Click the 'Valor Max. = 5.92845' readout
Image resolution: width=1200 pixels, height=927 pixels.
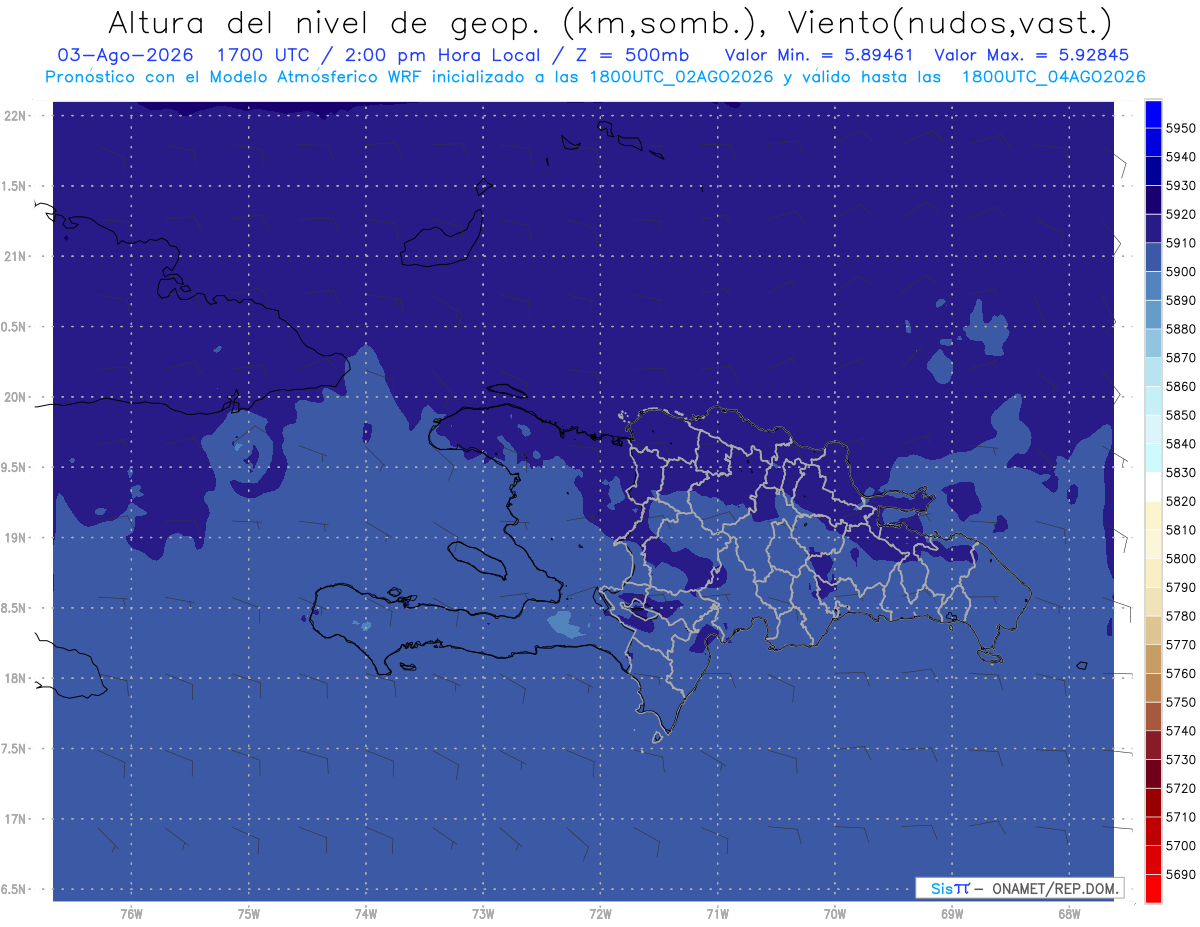click(1030, 55)
